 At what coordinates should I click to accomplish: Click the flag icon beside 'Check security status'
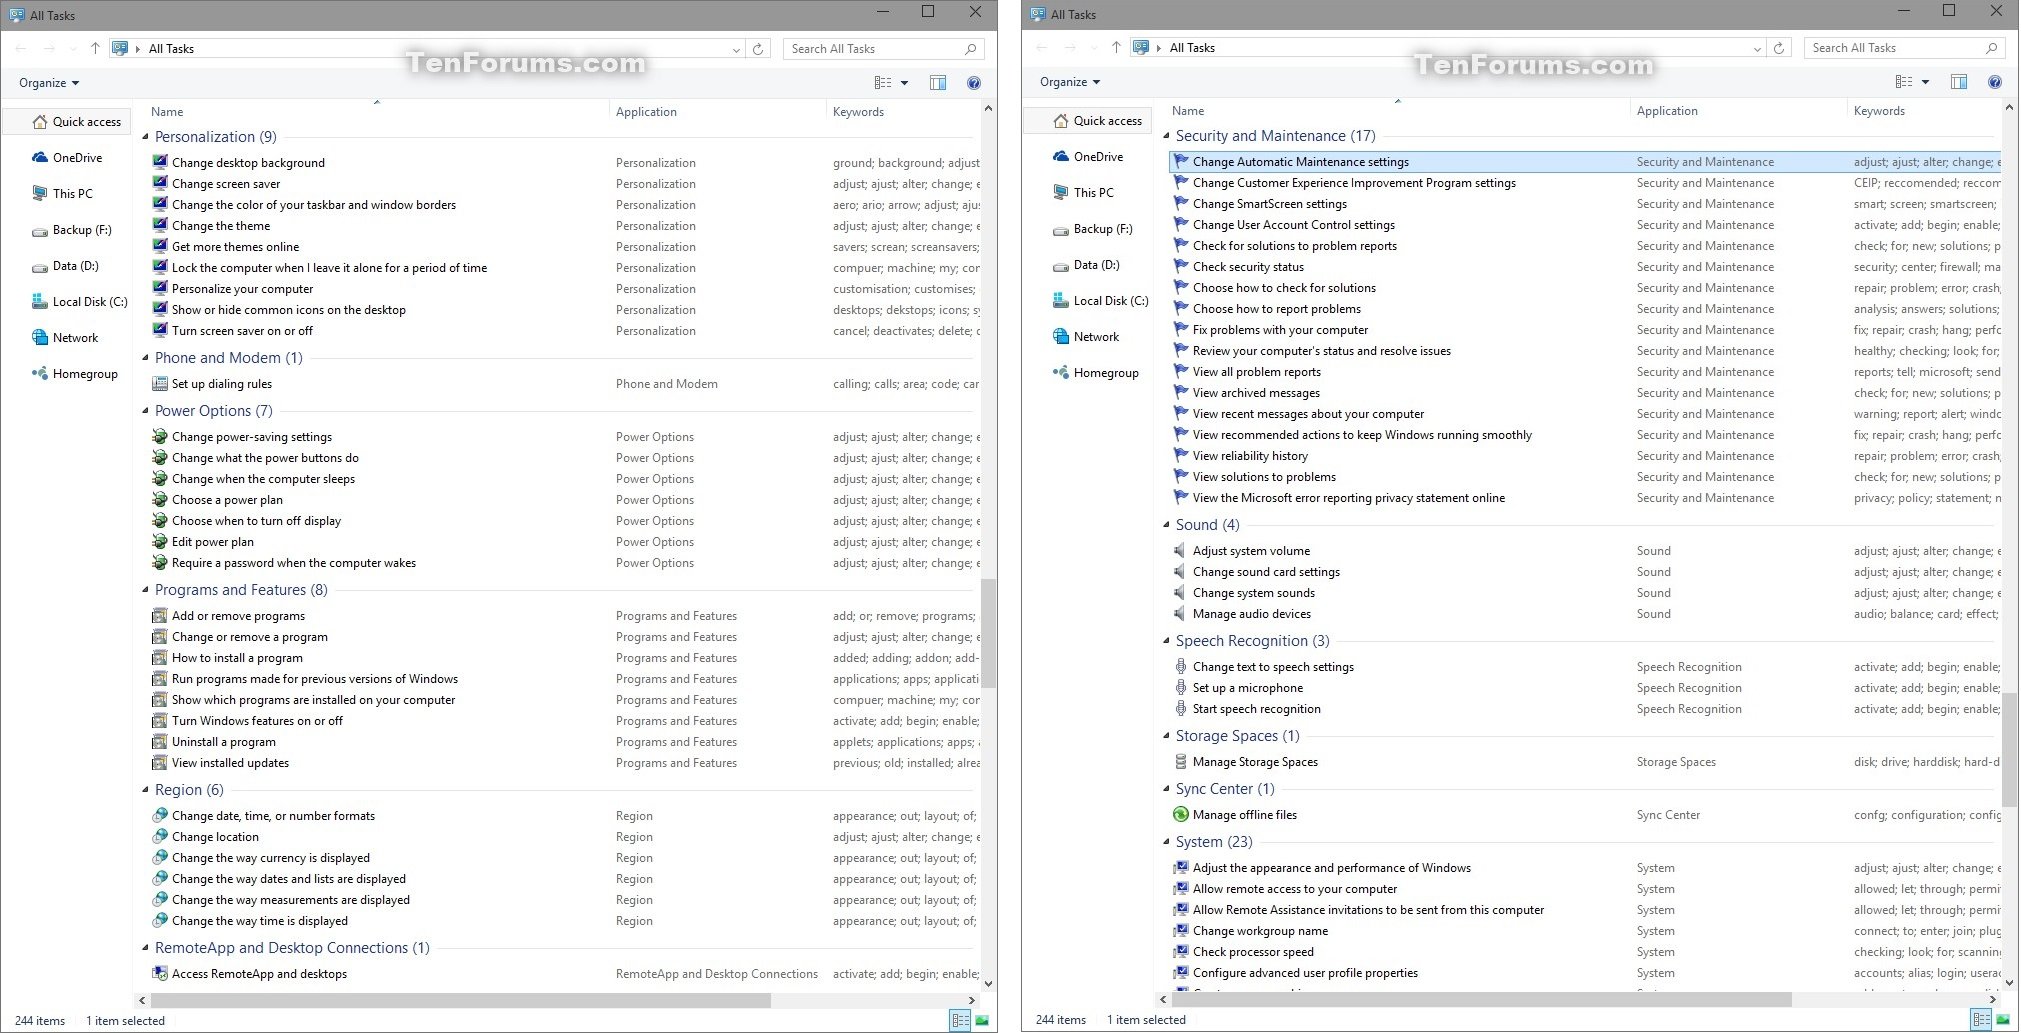click(1181, 266)
